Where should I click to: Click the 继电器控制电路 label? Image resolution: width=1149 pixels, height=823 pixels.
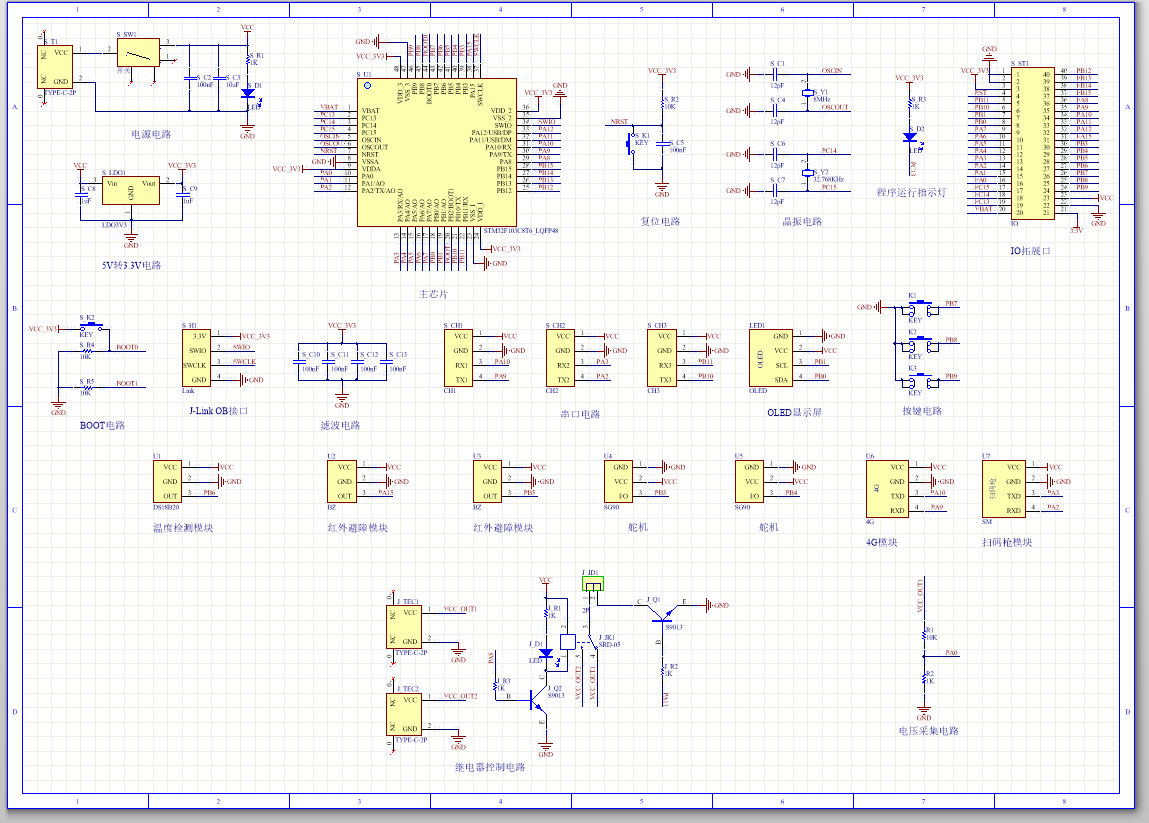point(489,767)
